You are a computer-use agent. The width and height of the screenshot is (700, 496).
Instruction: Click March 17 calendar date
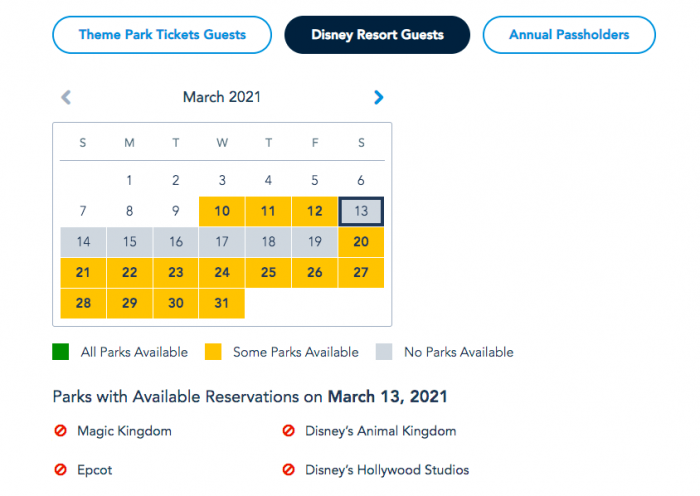coord(222,242)
